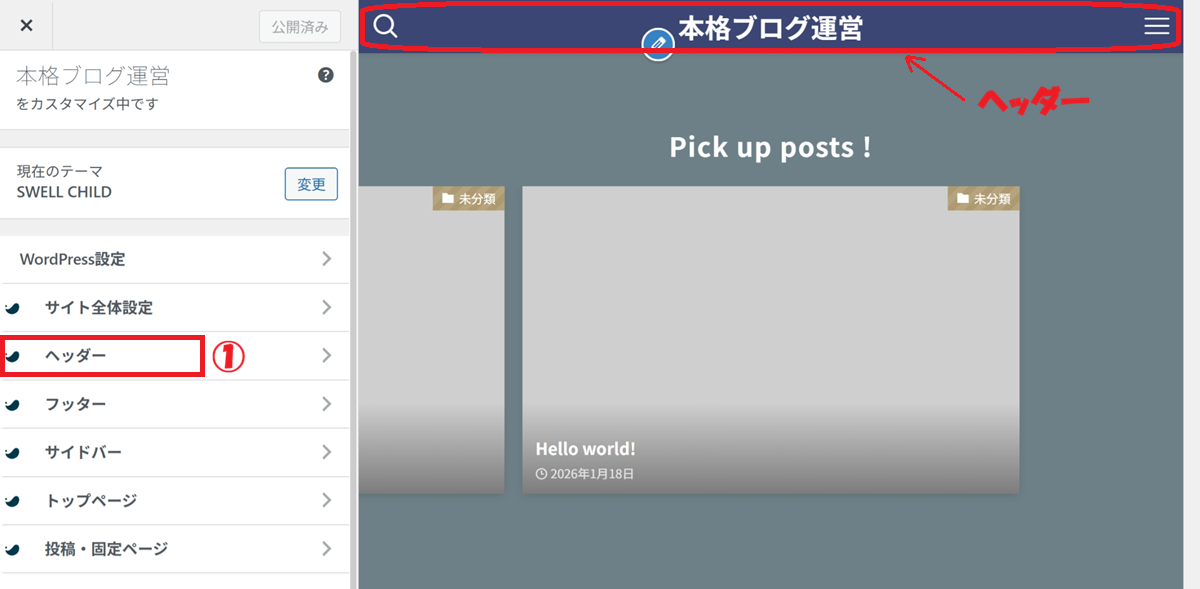Click the 未分類 category tag on Hello world card
The height and width of the screenshot is (589, 1200).
(x=984, y=199)
